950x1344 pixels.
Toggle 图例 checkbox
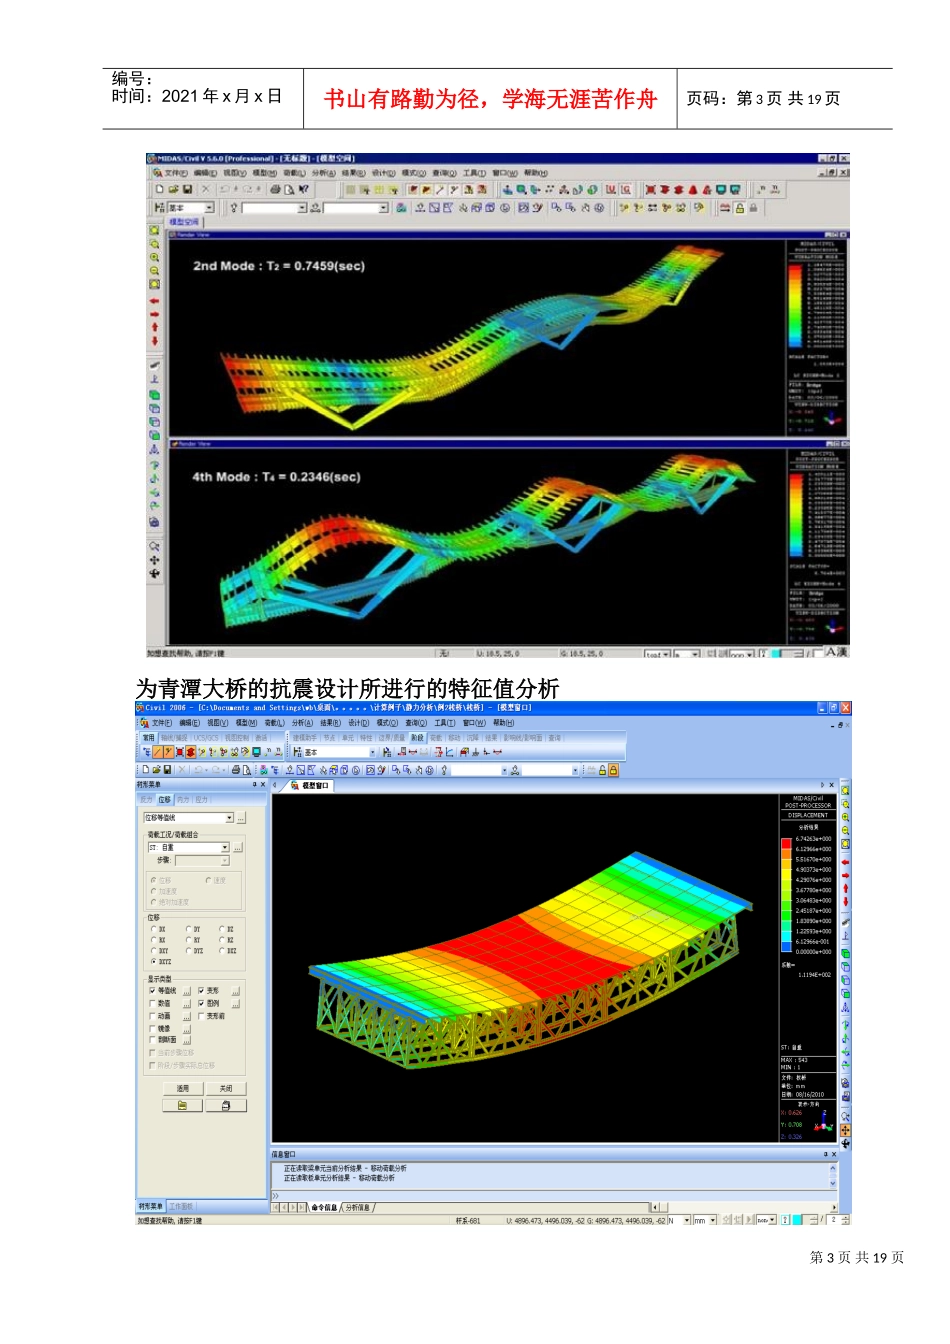[201, 1003]
